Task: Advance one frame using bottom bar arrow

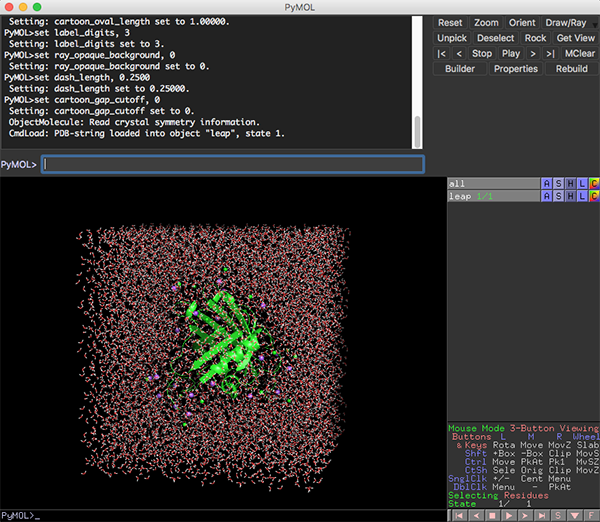Action: pos(526,516)
